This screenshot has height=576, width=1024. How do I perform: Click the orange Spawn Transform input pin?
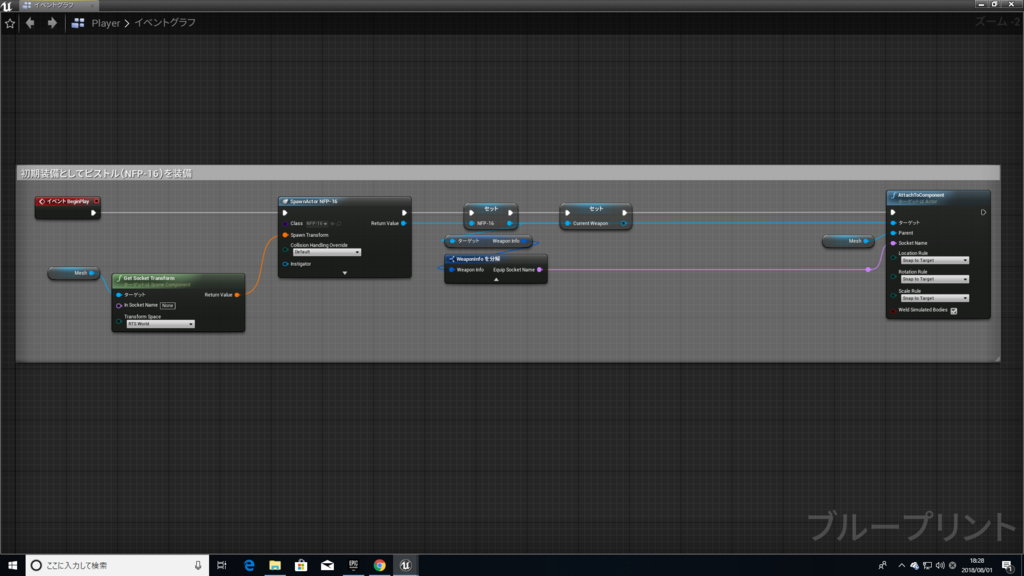285,235
